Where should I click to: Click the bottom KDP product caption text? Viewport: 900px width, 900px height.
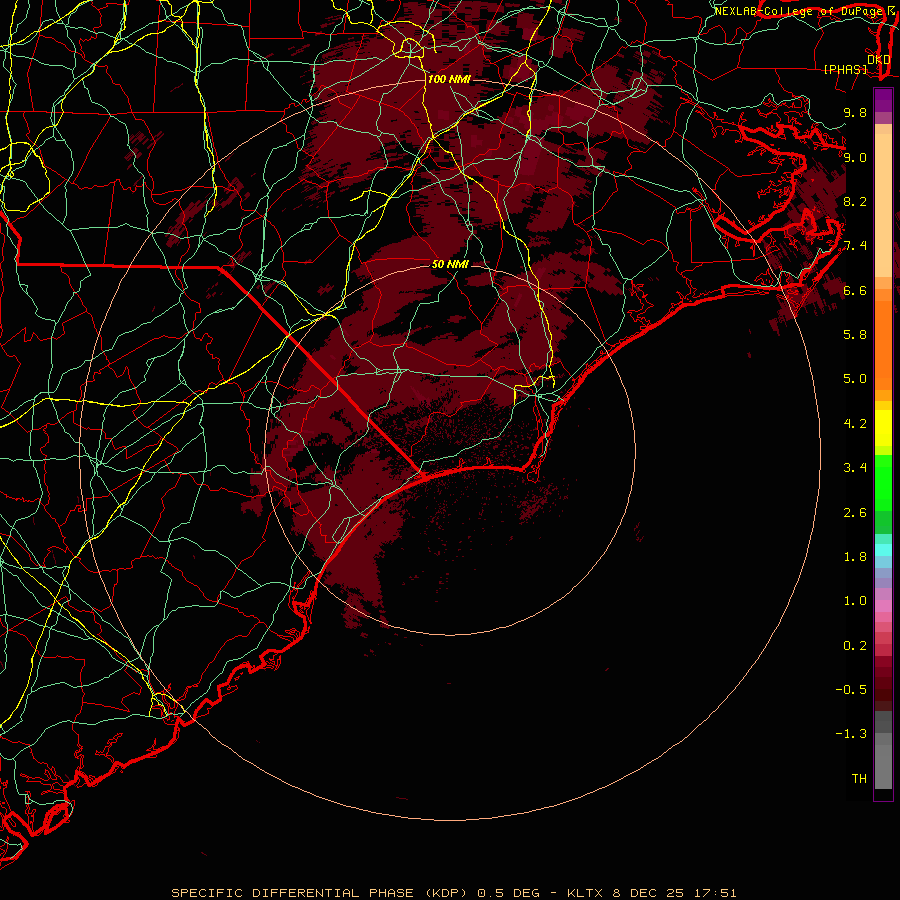[453, 893]
